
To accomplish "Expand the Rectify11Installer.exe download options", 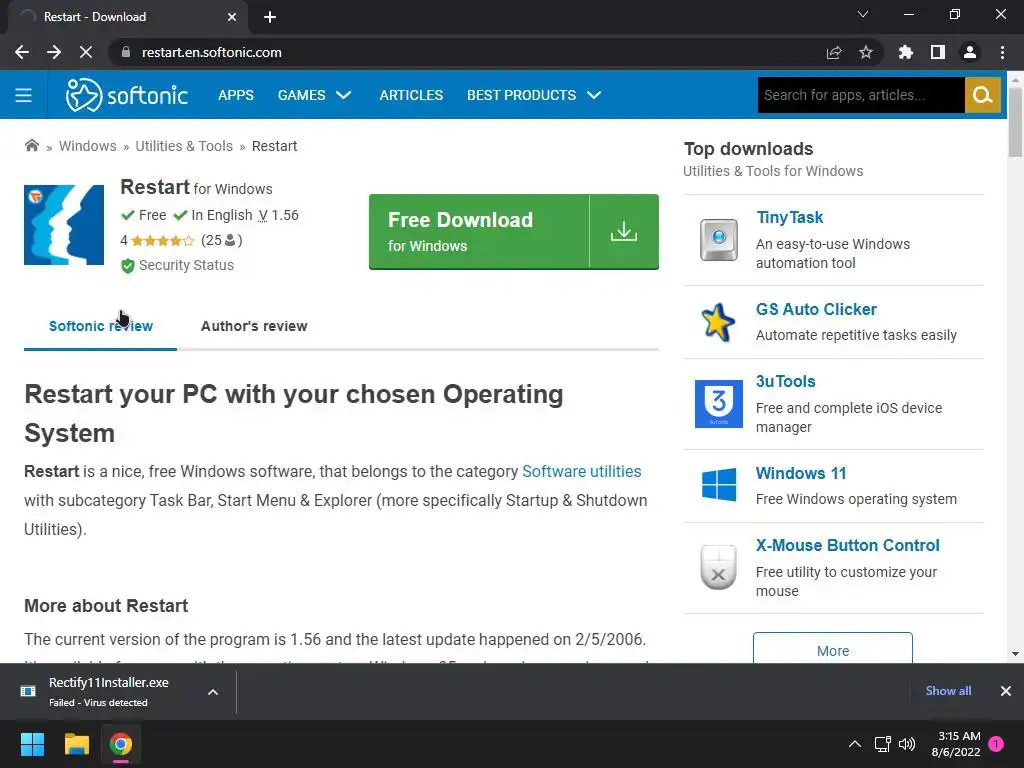I will (x=213, y=692).
